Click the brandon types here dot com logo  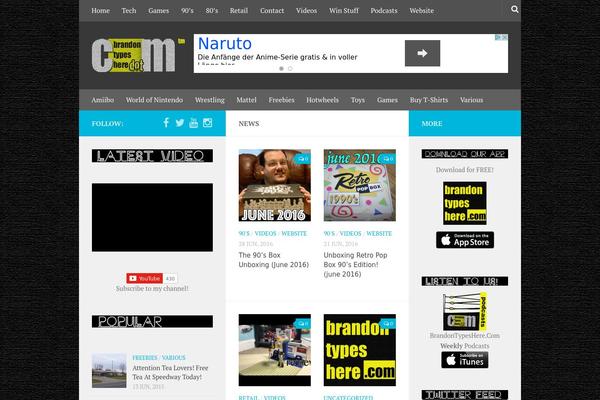pyautogui.click(x=138, y=55)
